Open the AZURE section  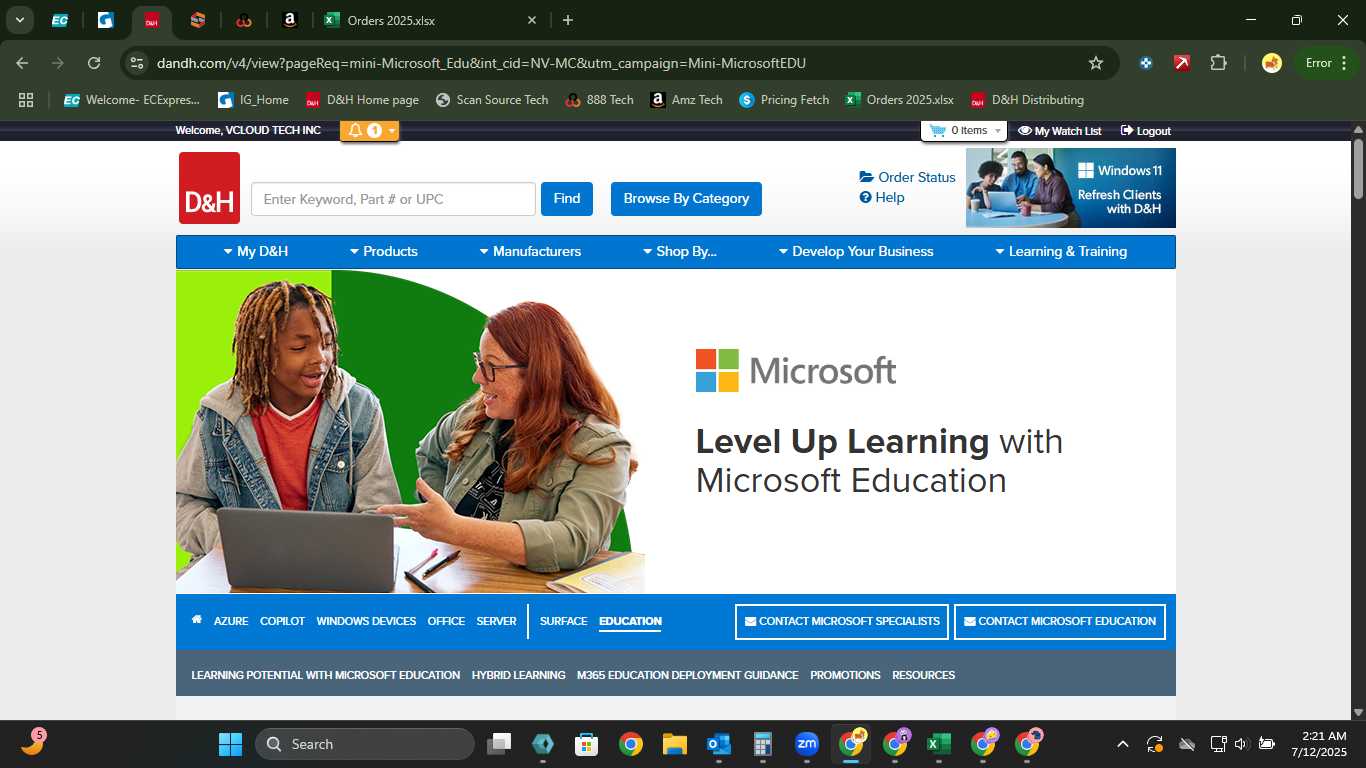tap(231, 621)
